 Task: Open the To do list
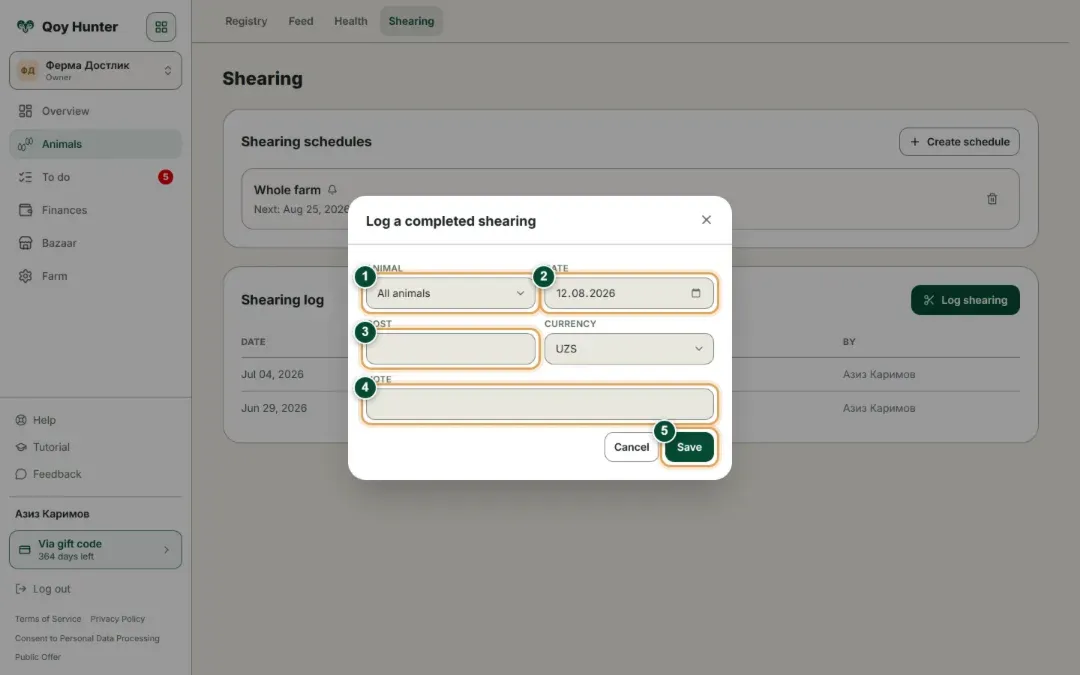coord(95,177)
